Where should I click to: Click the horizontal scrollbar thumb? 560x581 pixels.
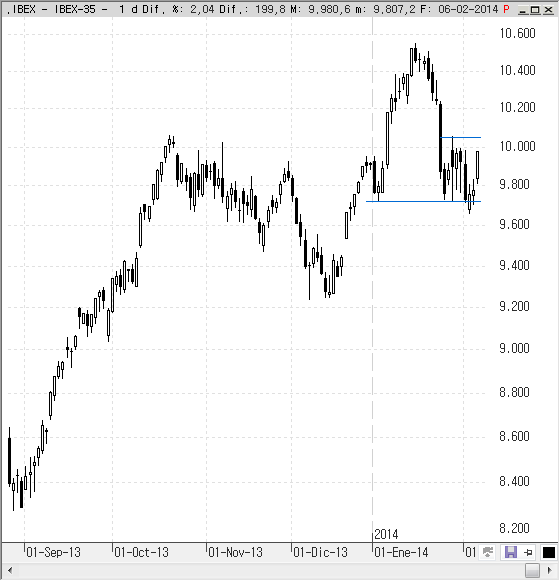tap(532, 570)
